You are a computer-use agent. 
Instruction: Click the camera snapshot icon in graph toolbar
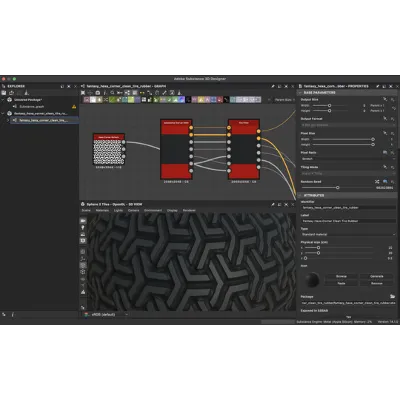coord(98,93)
